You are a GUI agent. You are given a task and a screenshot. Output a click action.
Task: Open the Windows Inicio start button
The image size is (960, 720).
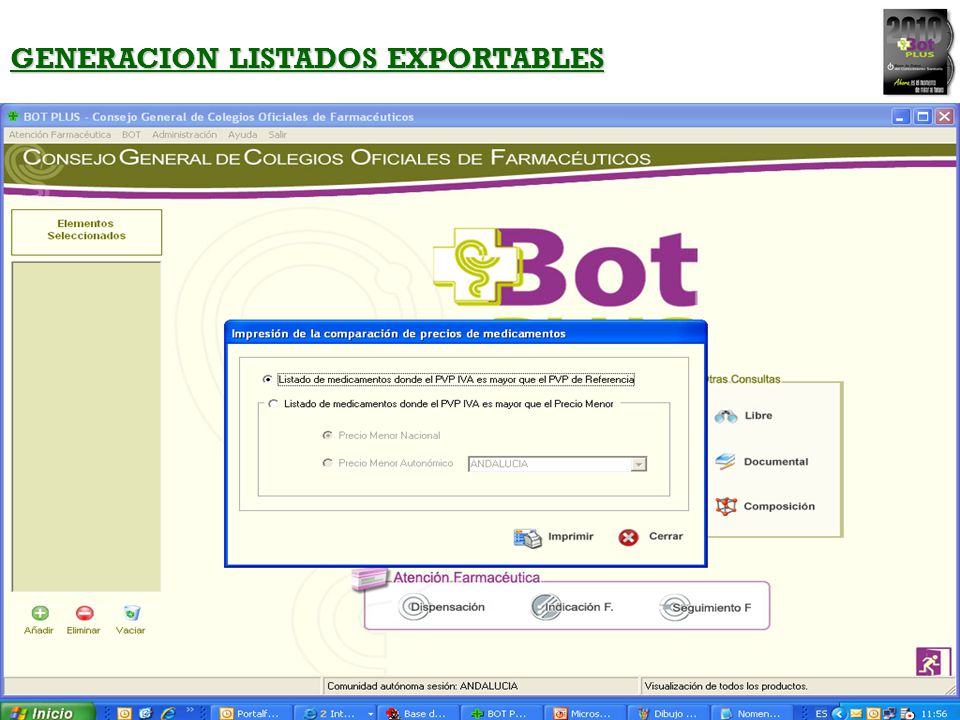[48, 713]
